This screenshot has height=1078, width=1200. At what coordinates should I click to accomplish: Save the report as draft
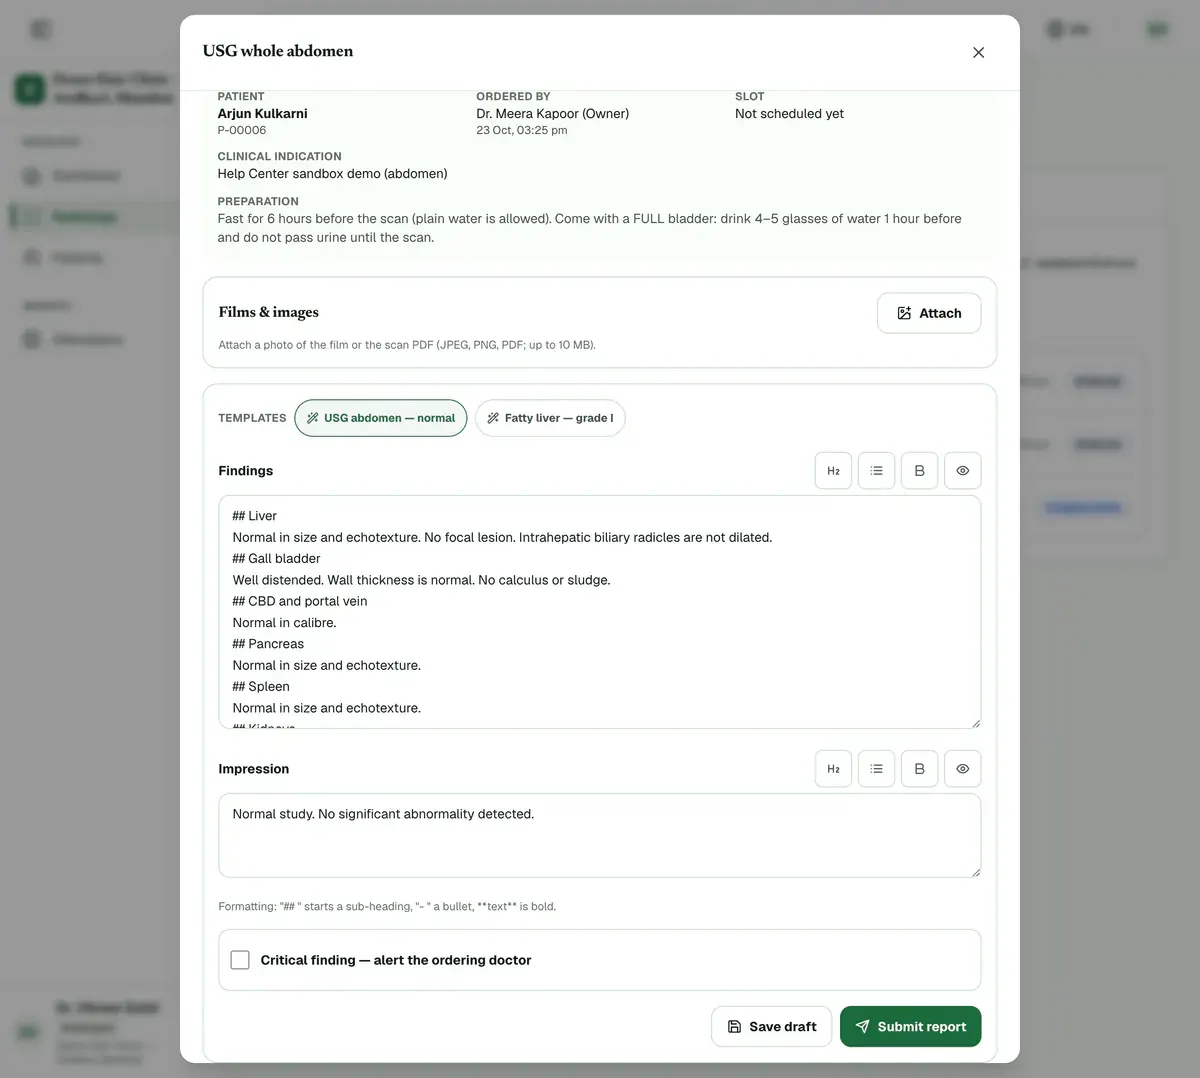[x=771, y=1027]
